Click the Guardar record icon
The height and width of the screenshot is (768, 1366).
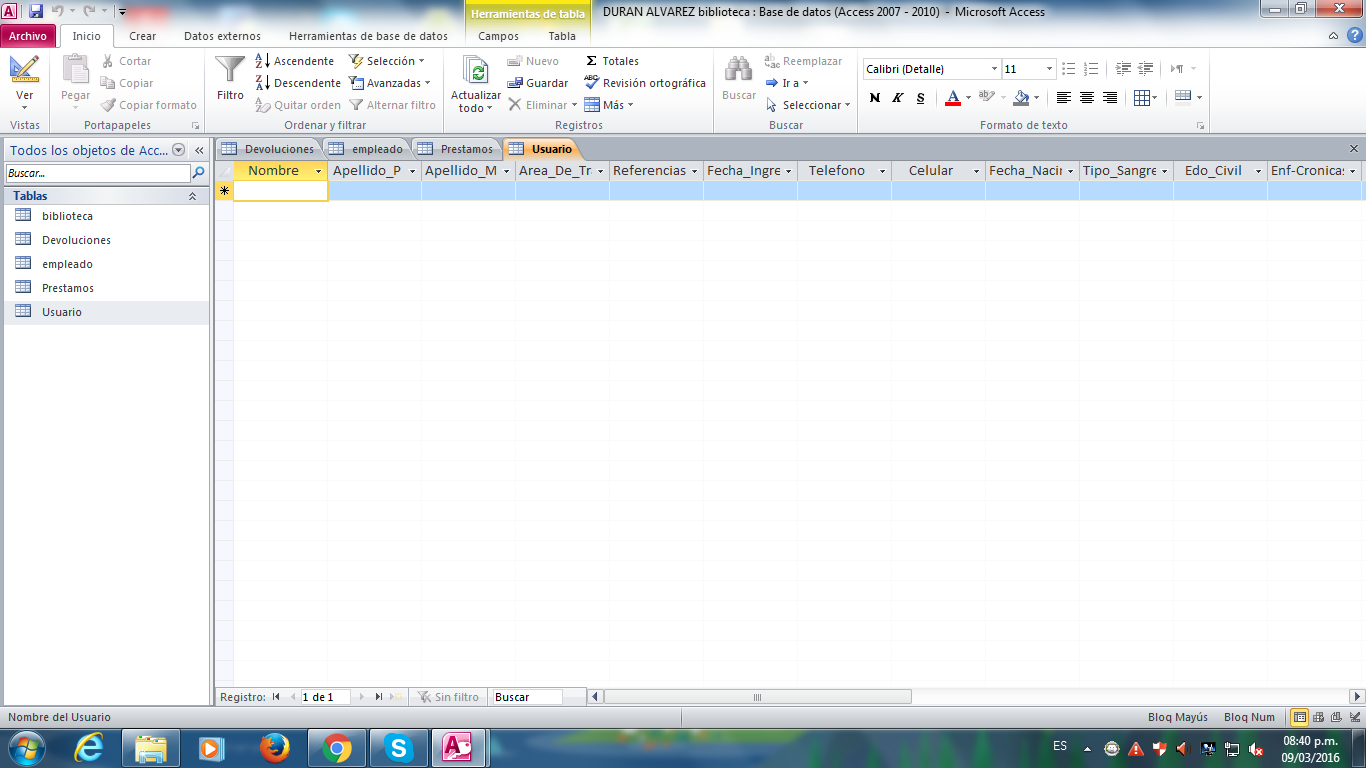pyautogui.click(x=516, y=83)
